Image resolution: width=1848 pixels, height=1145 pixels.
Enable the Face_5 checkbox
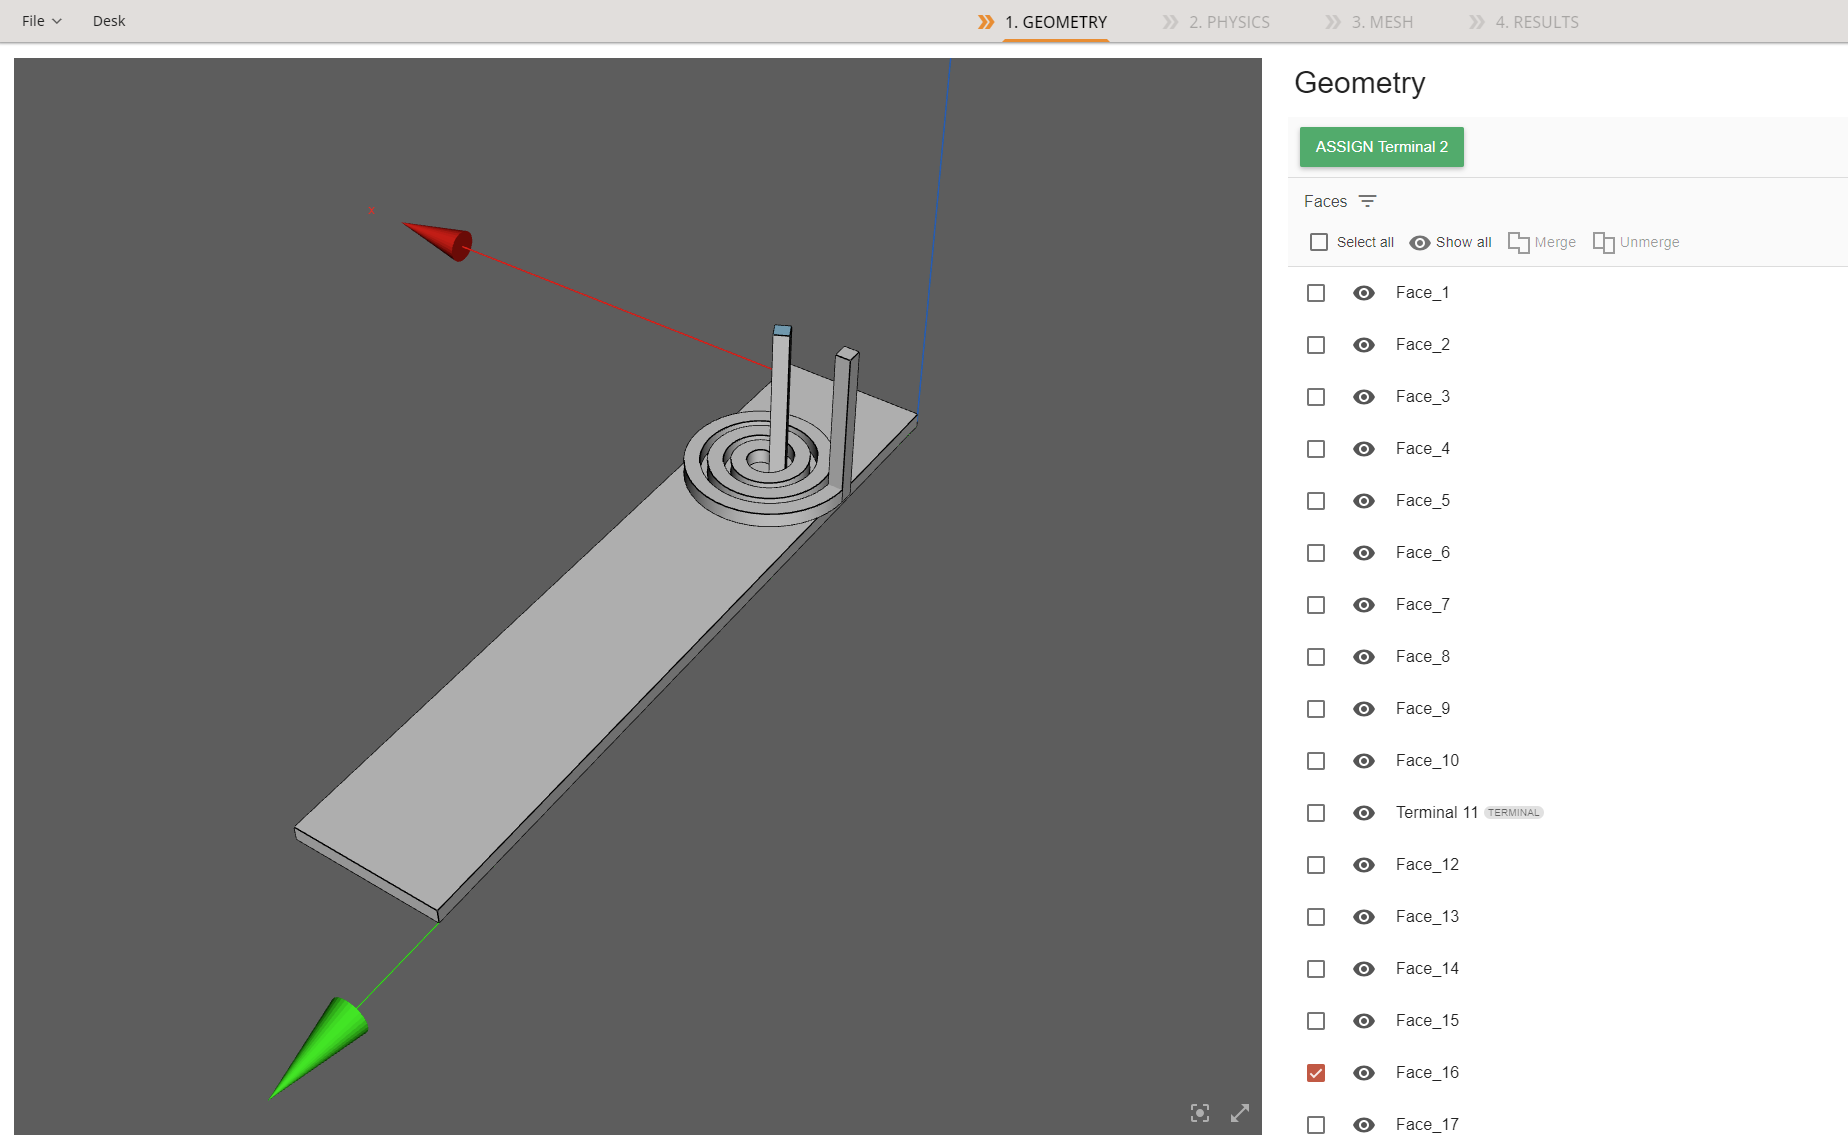[1316, 501]
